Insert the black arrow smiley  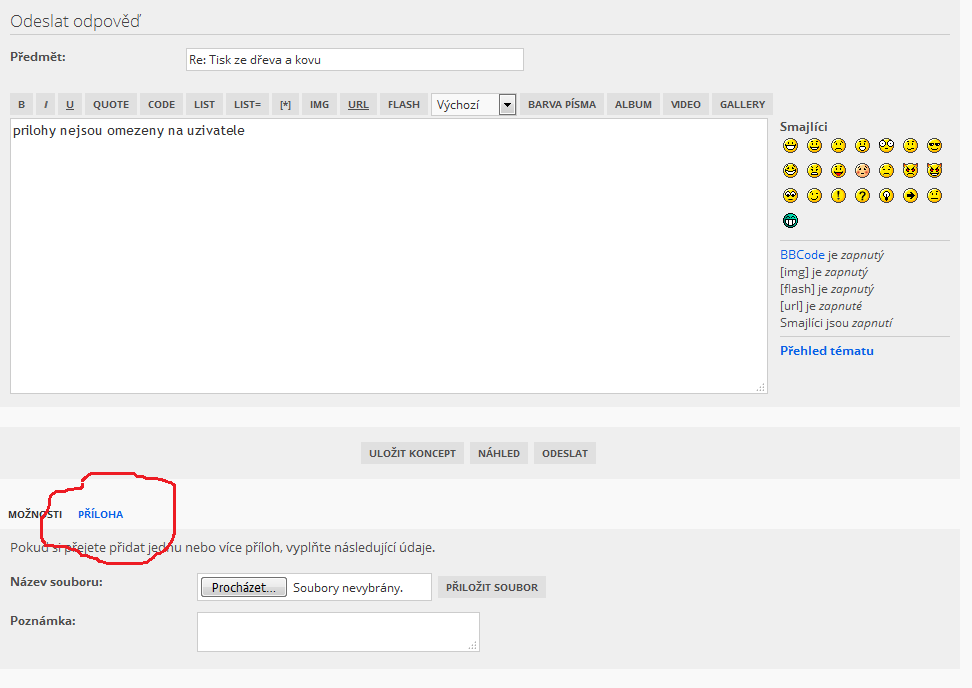pyautogui.click(x=910, y=196)
